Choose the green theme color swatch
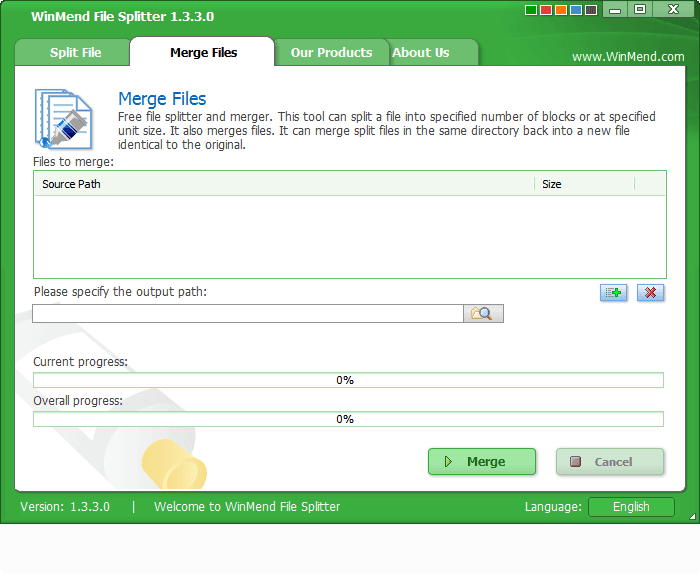Image resolution: width=700 pixels, height=574 pixels. [531, 10]
